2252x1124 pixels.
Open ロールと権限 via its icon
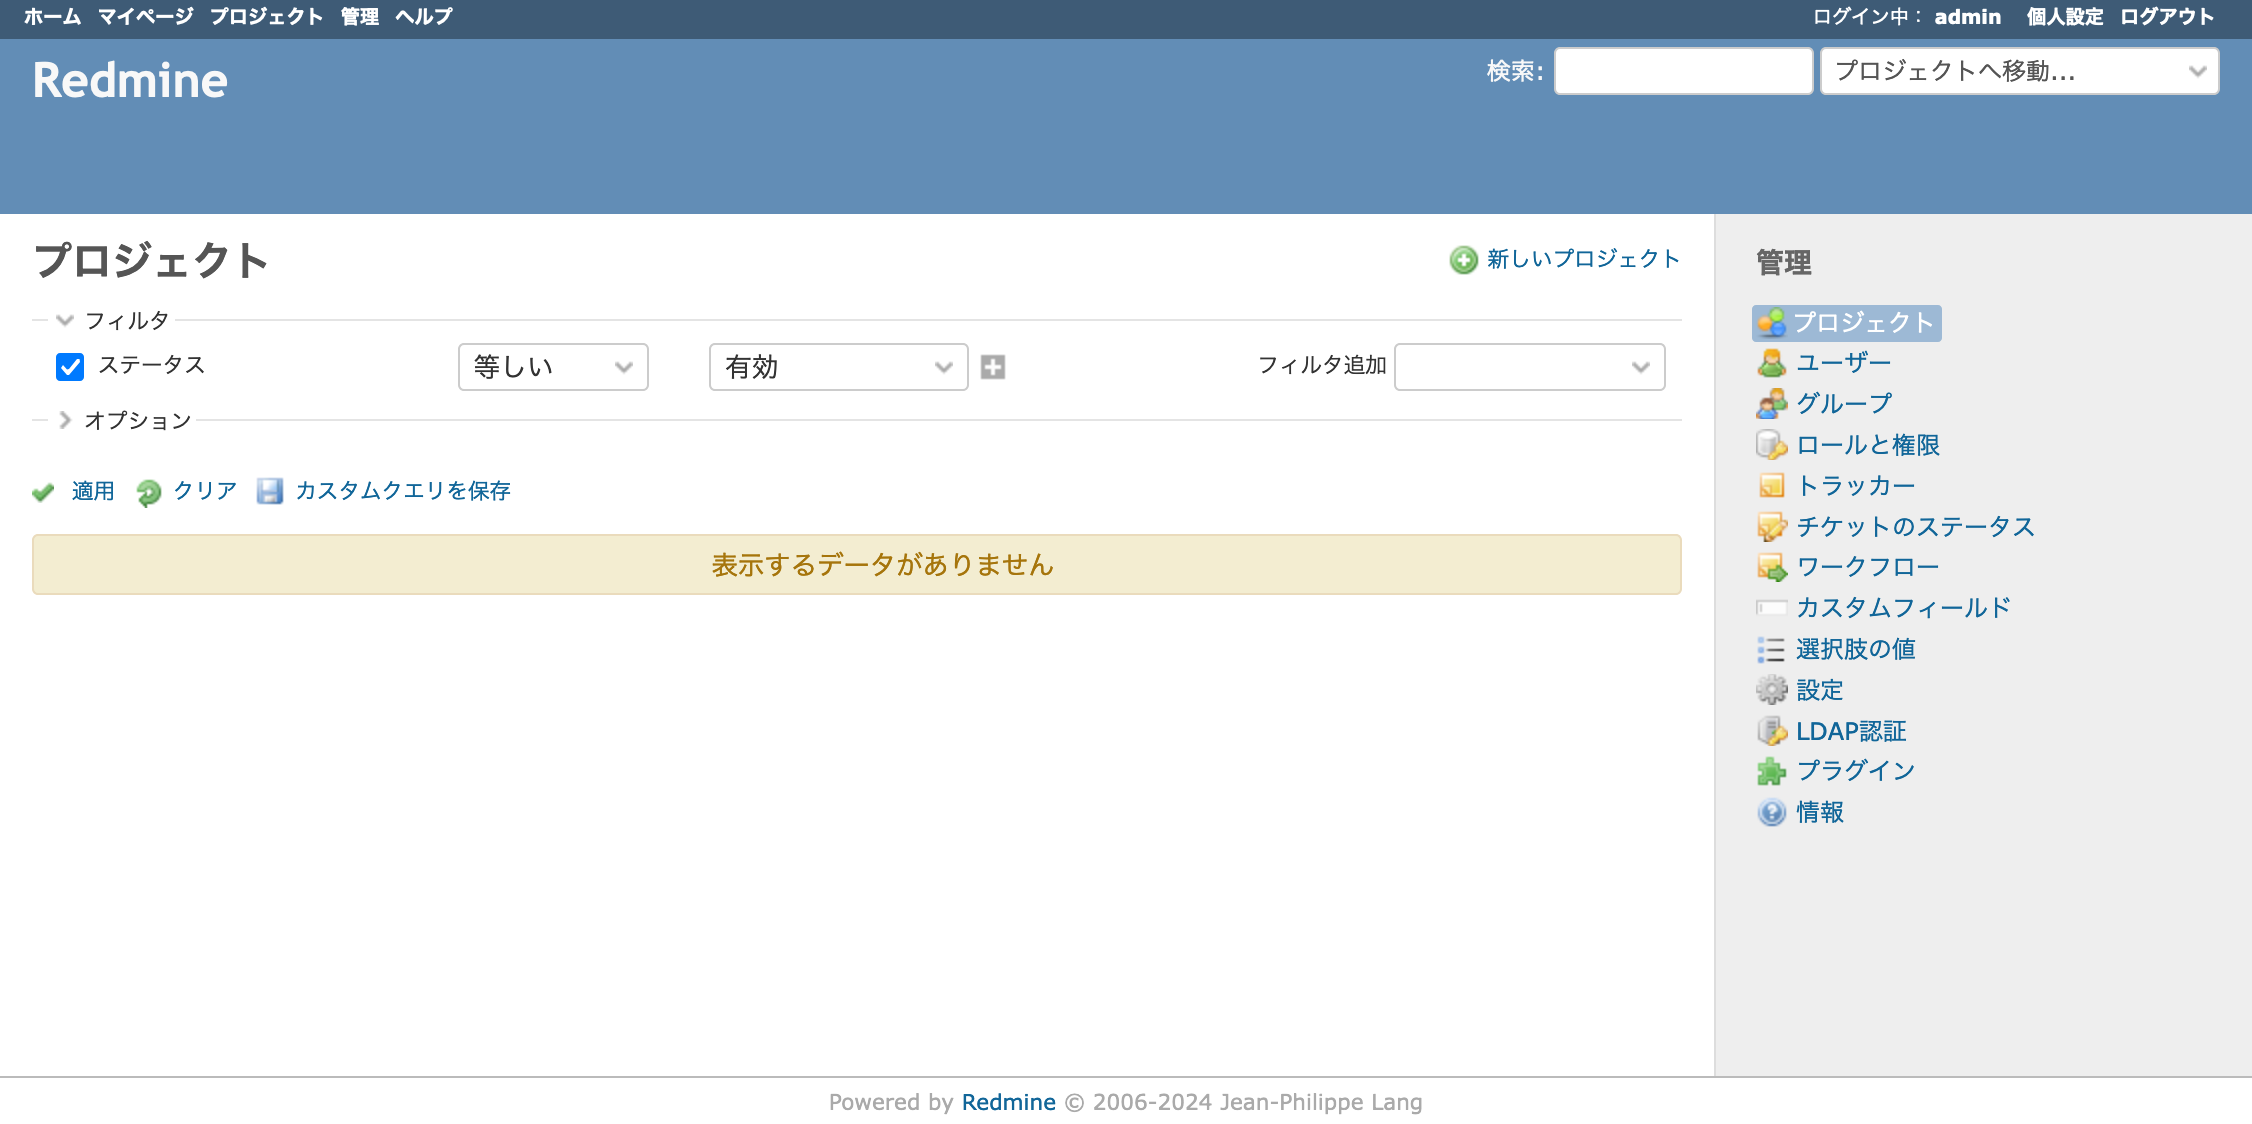[x=1773, y=444]
